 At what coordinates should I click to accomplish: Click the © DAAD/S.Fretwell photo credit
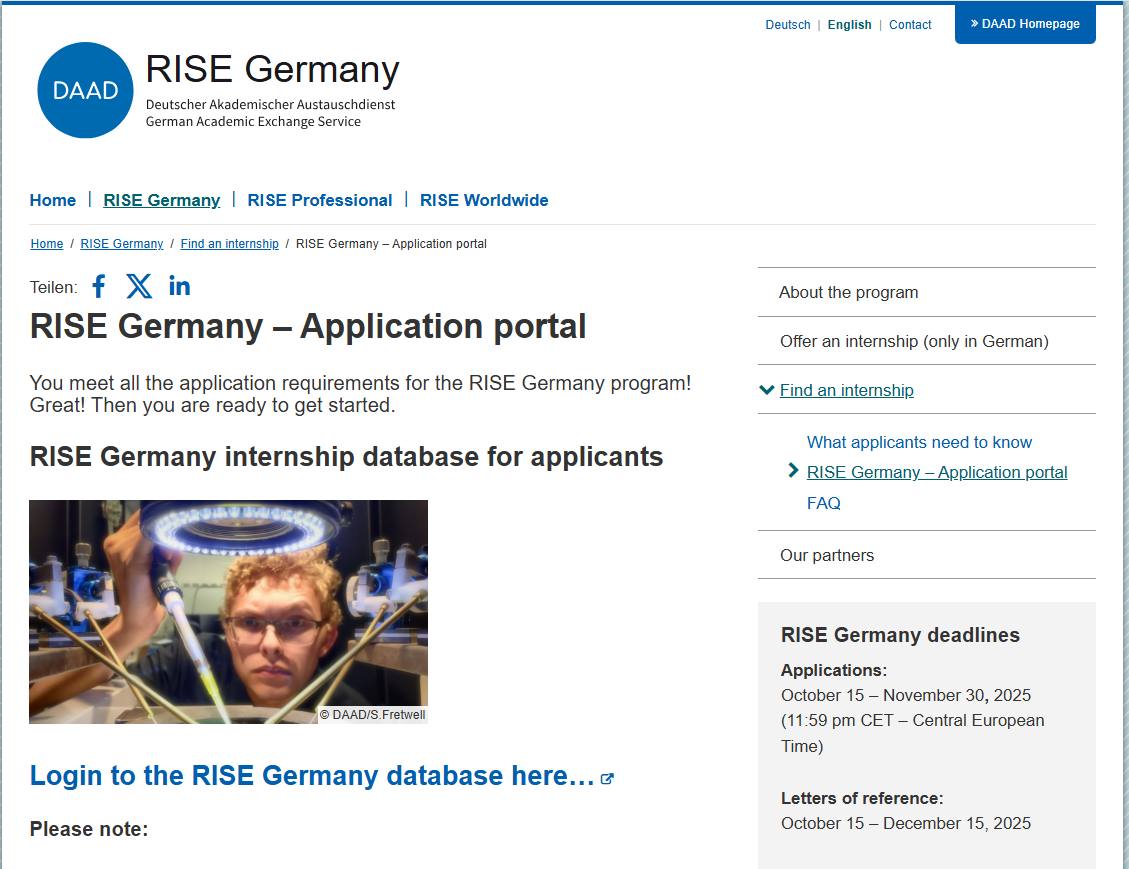(372, 715)
